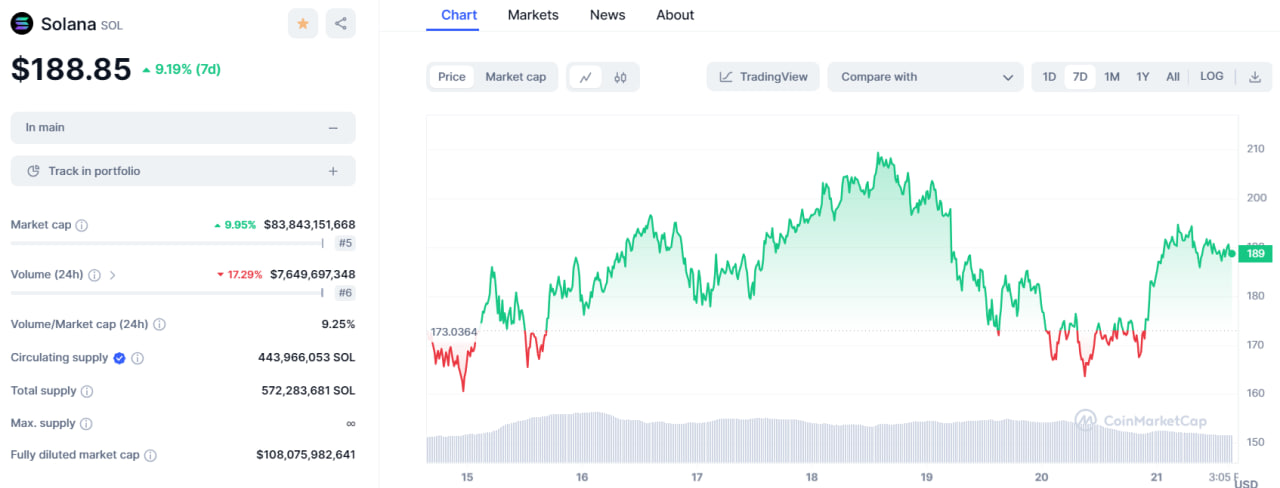
Task: Click market cap value $83,843,151,668
Action: coord(309,225)
